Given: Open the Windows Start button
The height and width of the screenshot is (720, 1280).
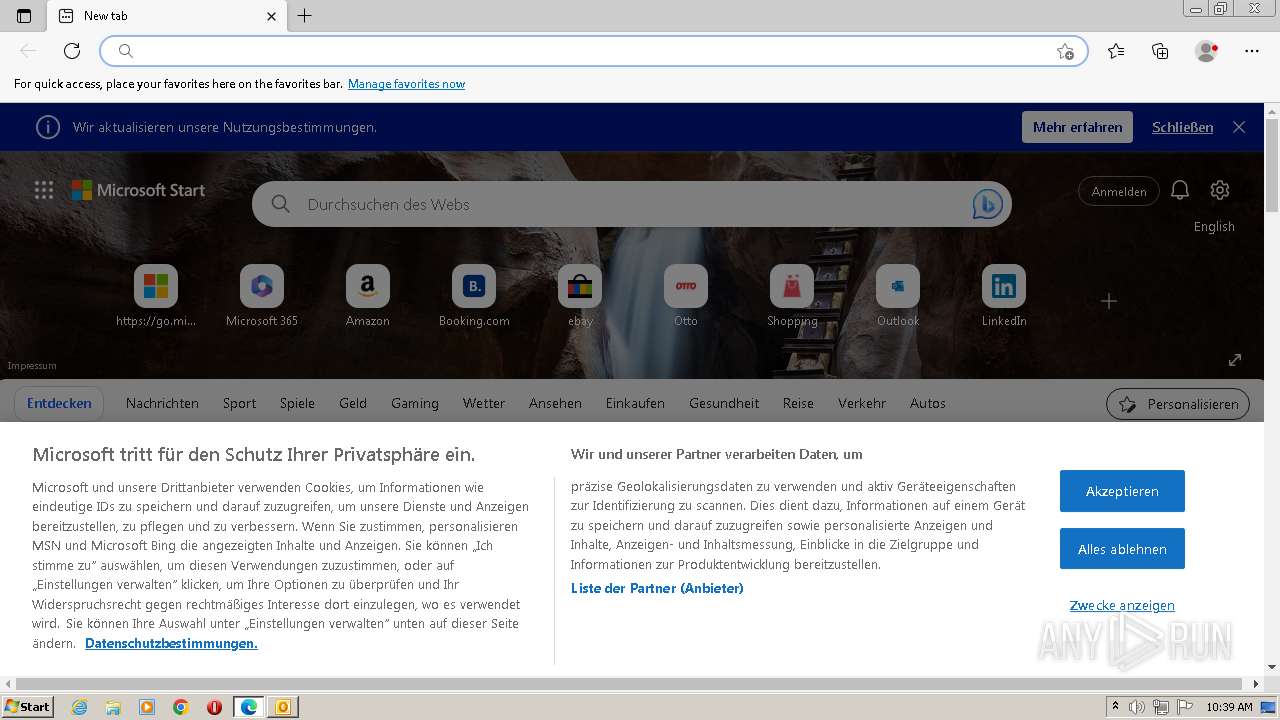Looking at the screenshot, I should tap(27, 706).
